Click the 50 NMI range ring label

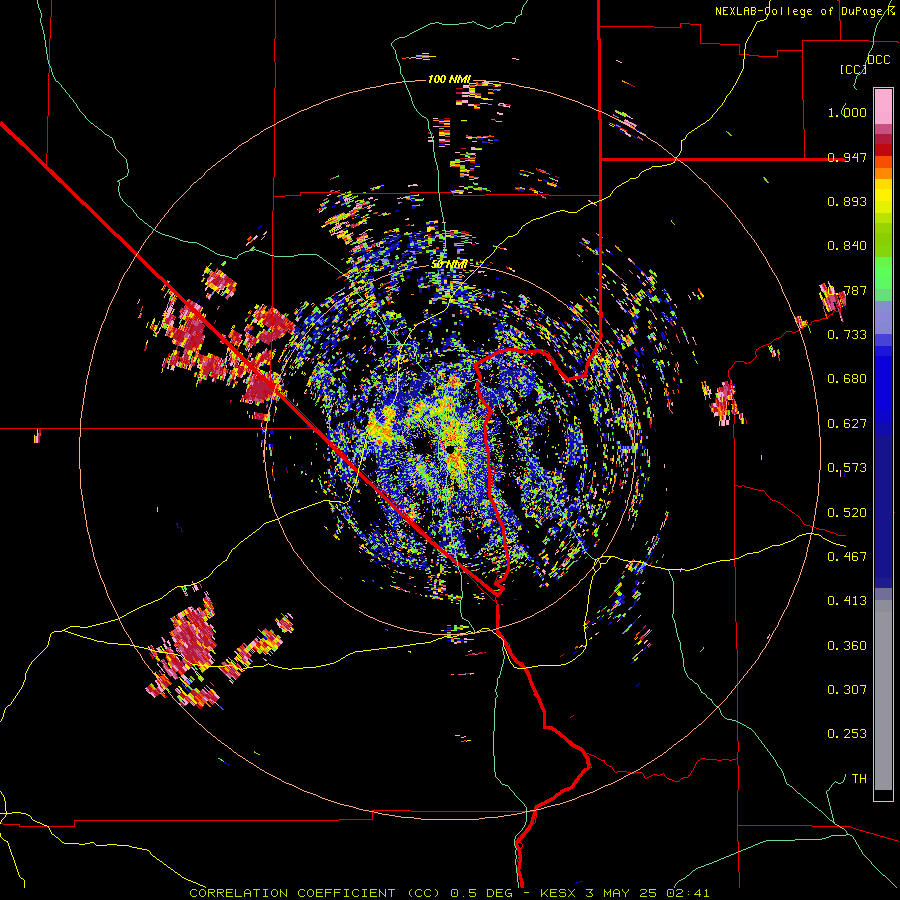click(x=449, y=265)
